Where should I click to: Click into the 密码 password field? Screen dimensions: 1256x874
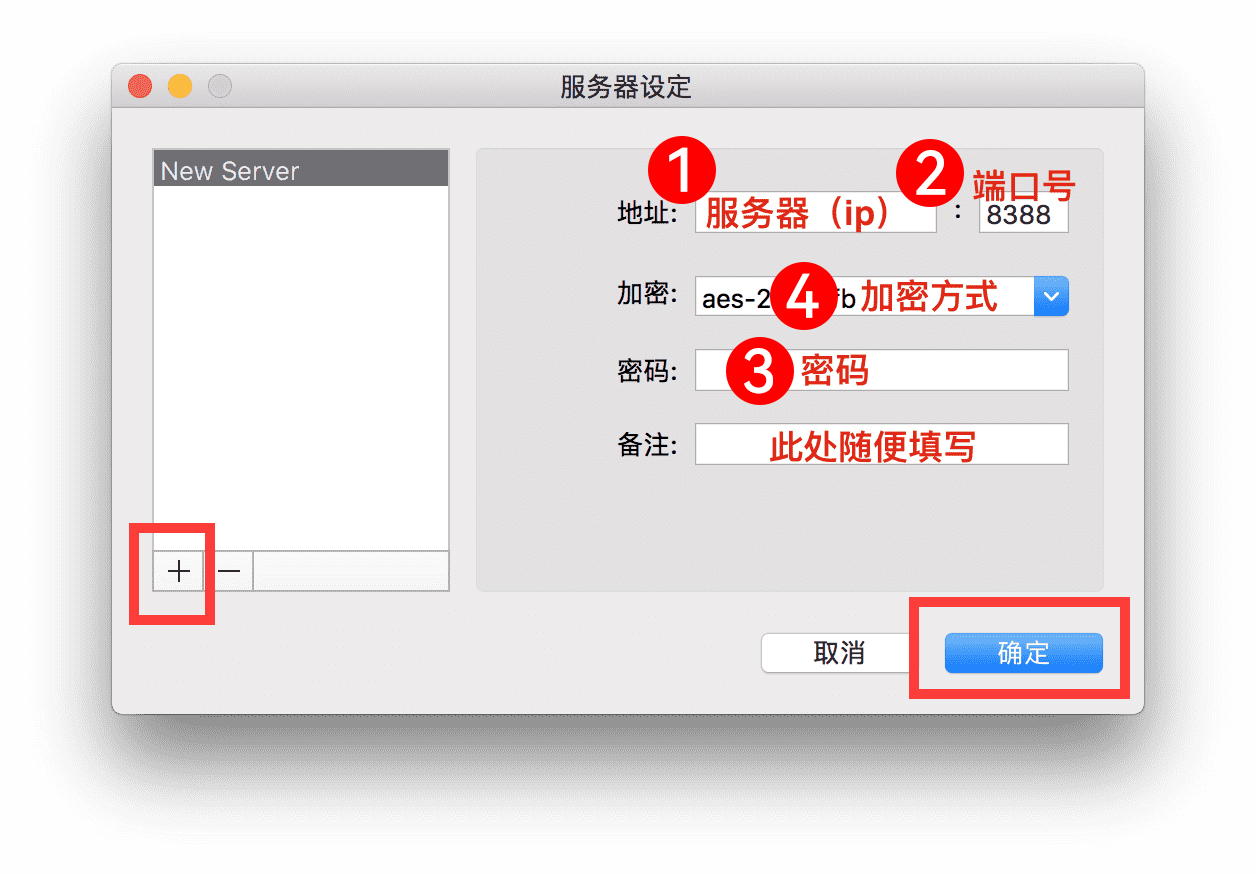pyautogui.click(x=882, y=370)
